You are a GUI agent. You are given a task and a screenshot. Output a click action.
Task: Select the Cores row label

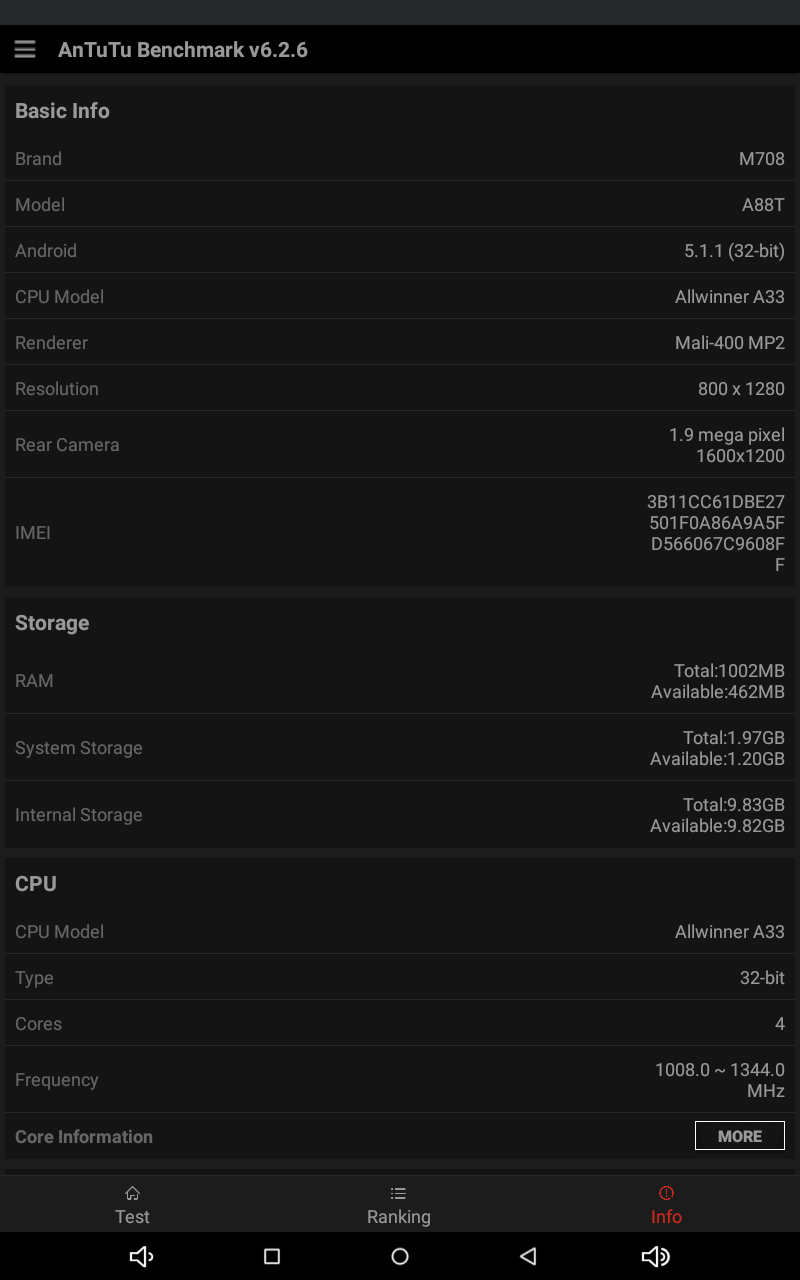point(38,1024)
